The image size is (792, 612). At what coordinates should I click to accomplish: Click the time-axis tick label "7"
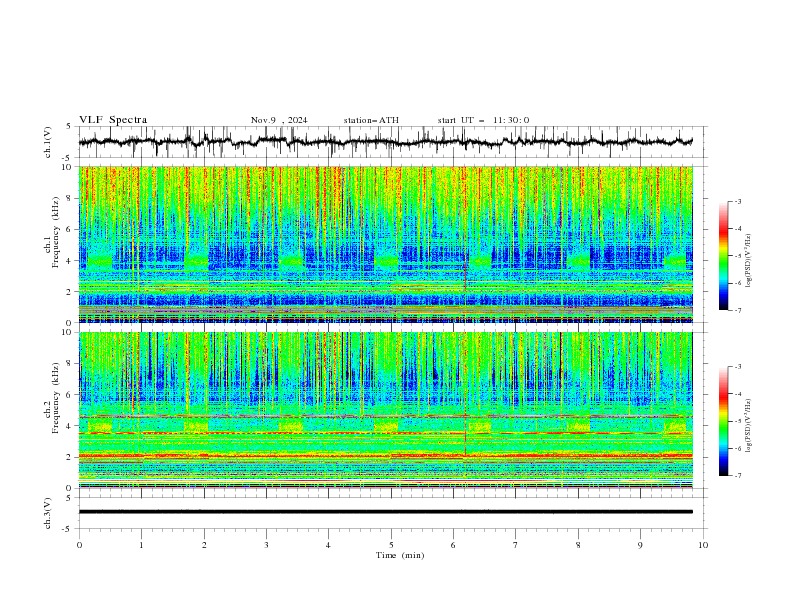(515, 545)
